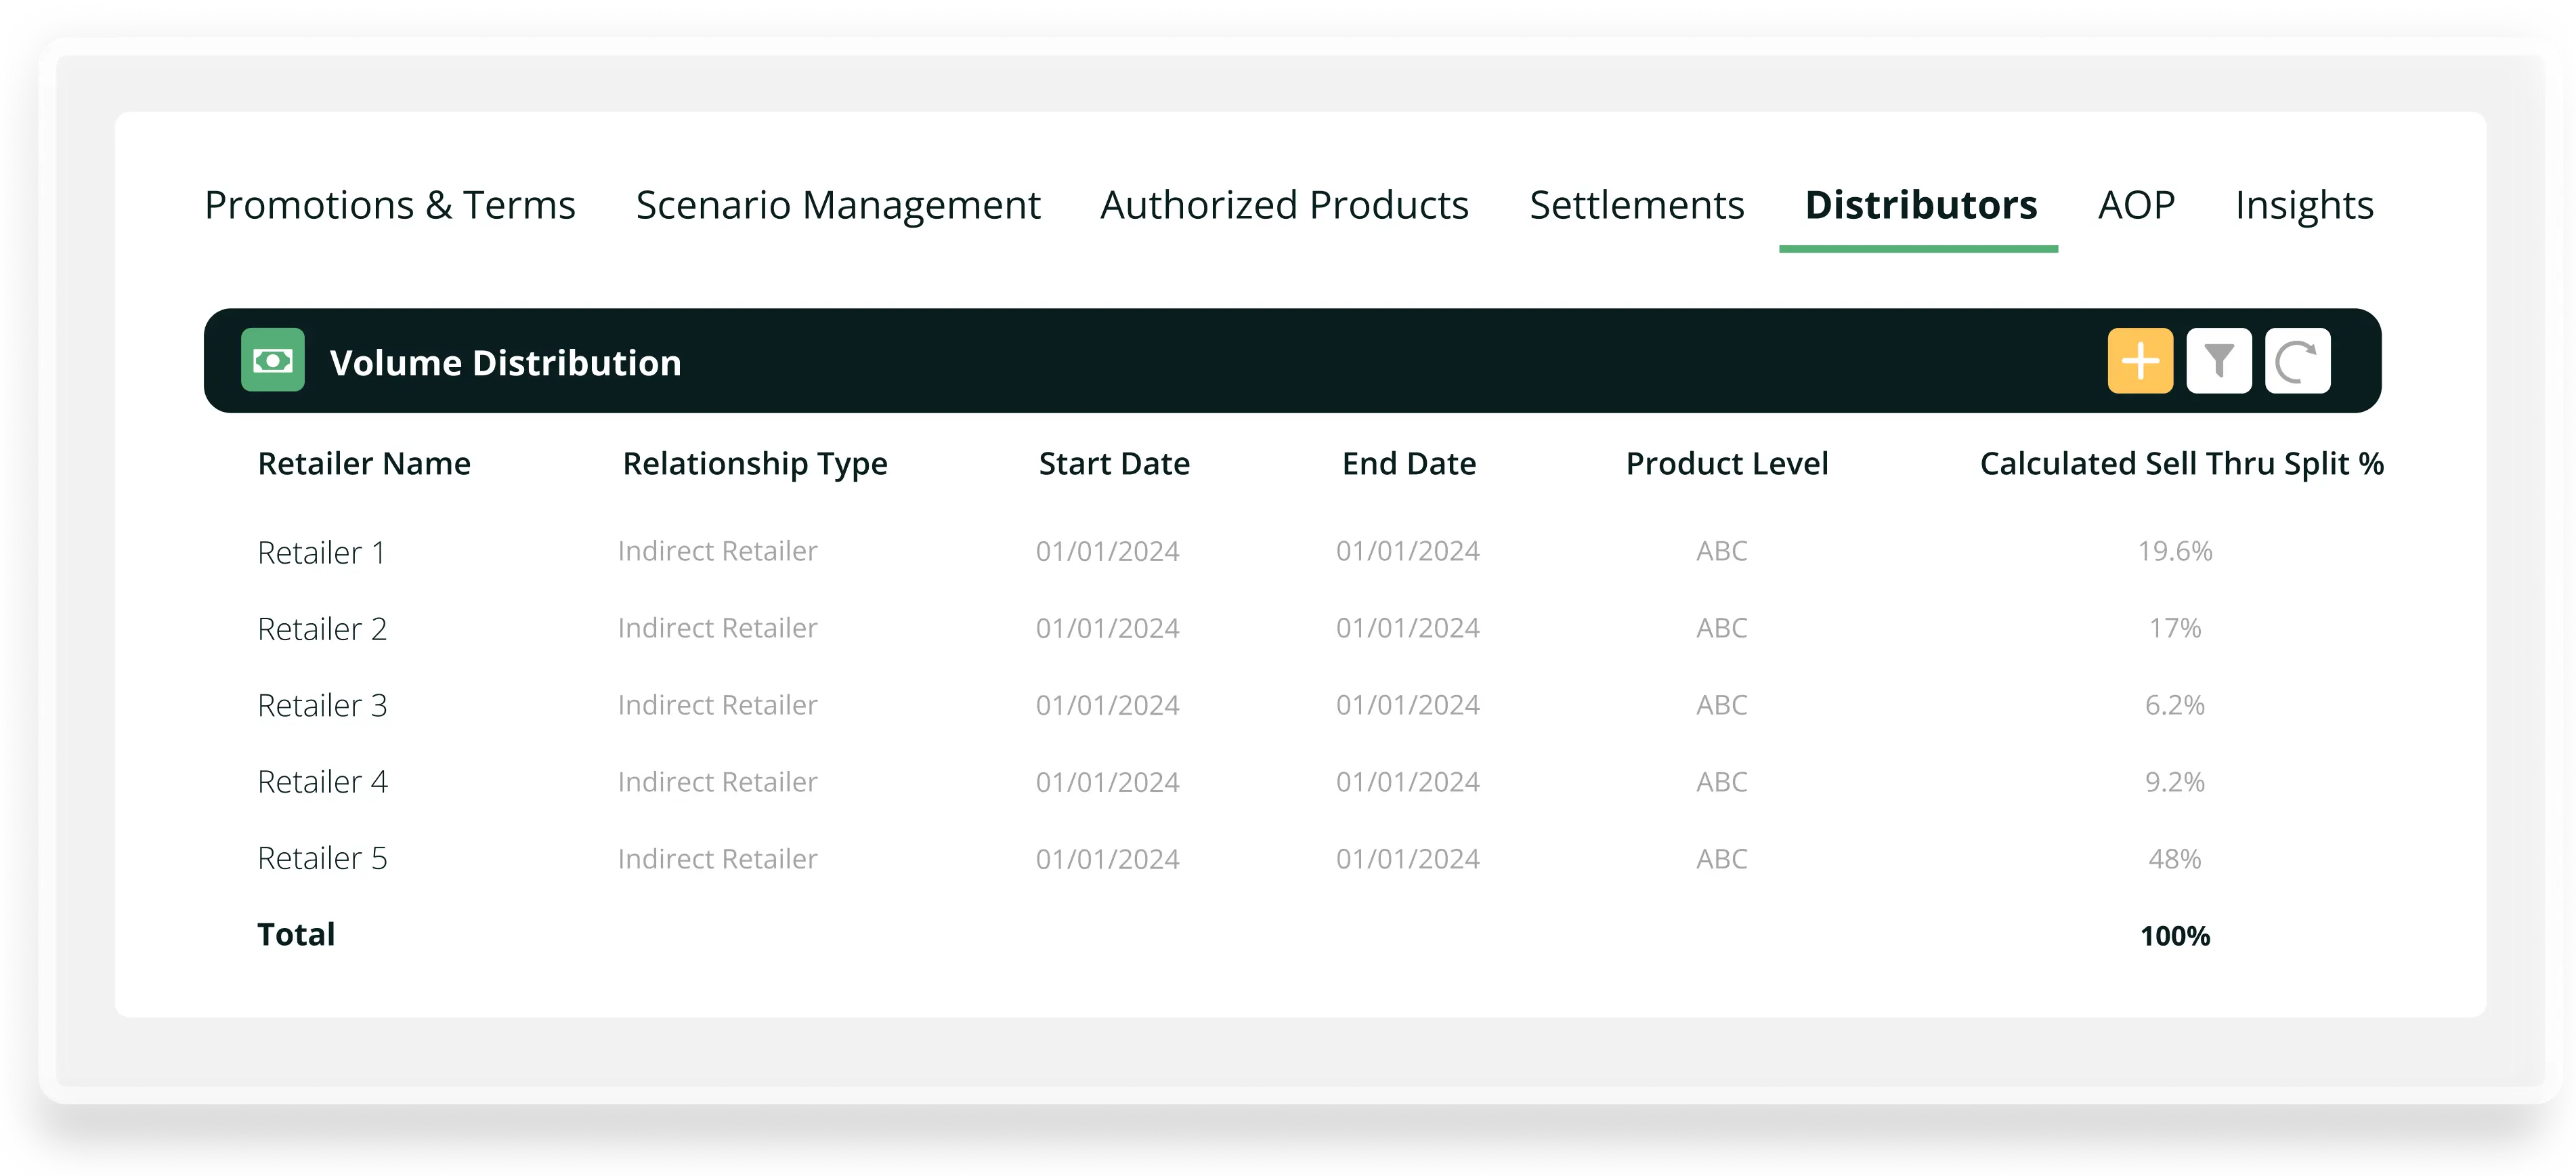
Task: View the Insights tab
Action: [2304, 205]
